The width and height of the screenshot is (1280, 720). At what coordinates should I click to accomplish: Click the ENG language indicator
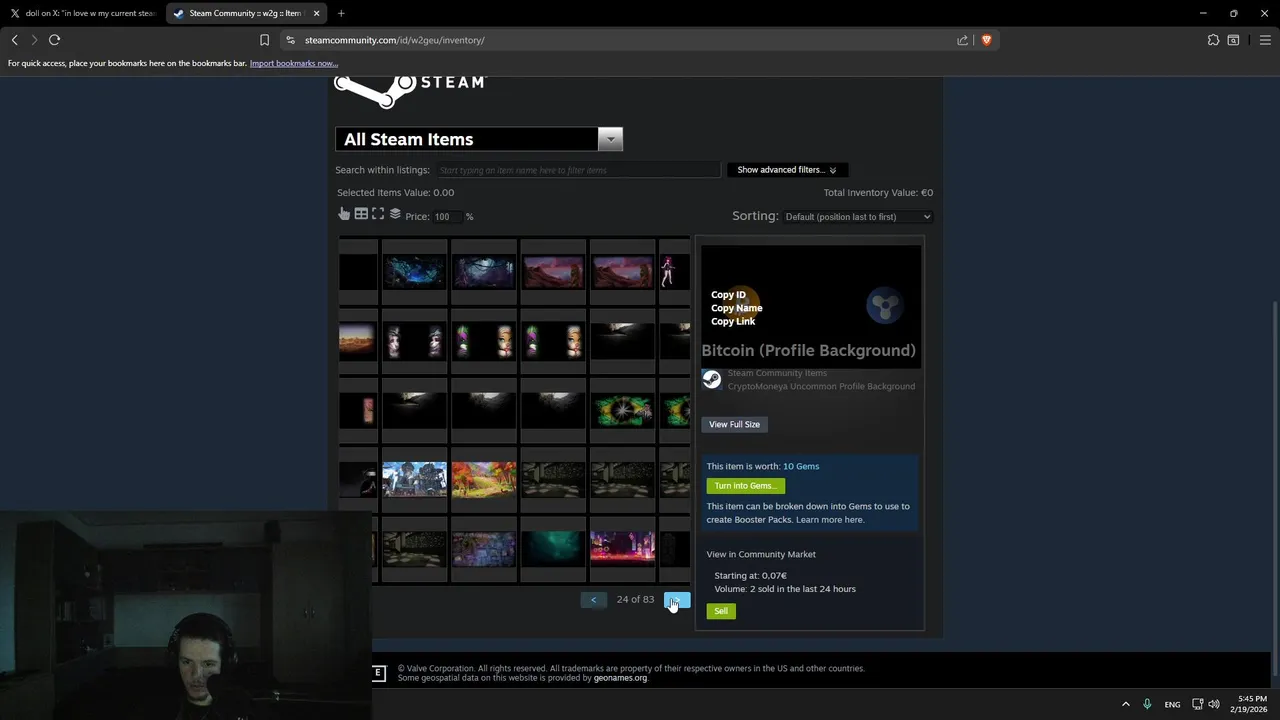(x=1172, y=704)
